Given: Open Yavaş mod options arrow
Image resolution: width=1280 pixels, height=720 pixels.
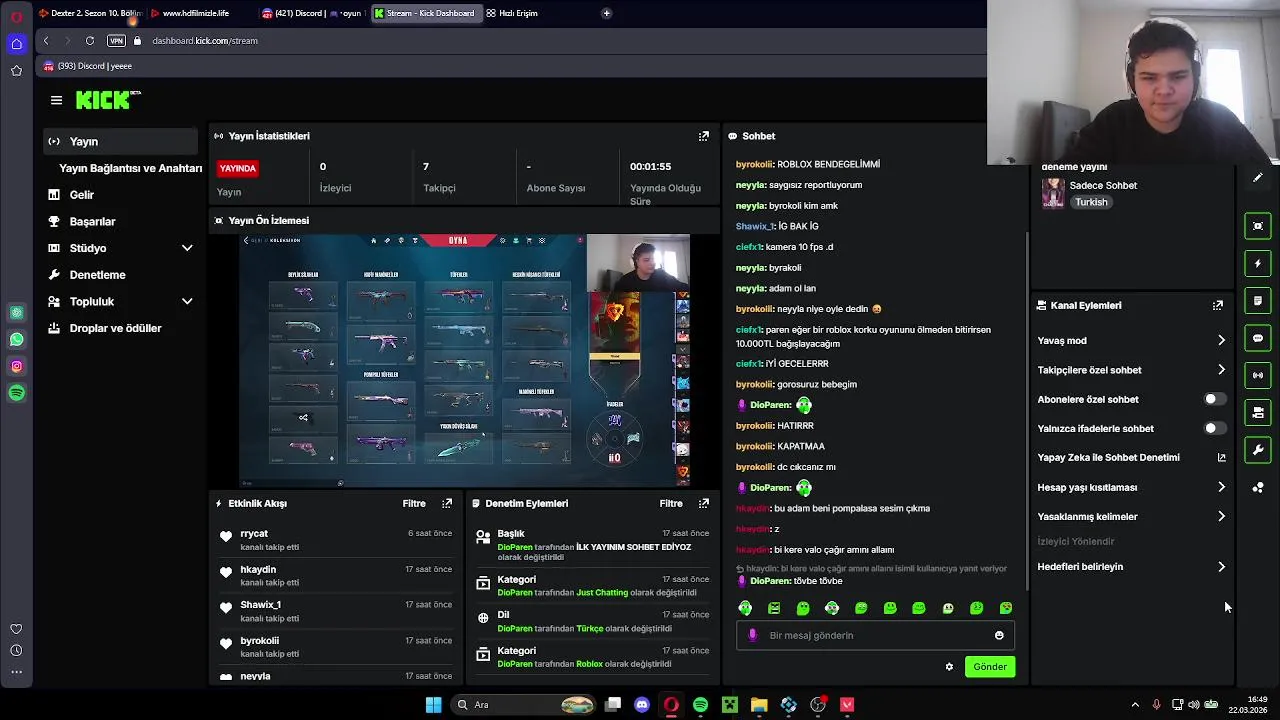Looking at the screenshot, I should (x=1221, y=341).
